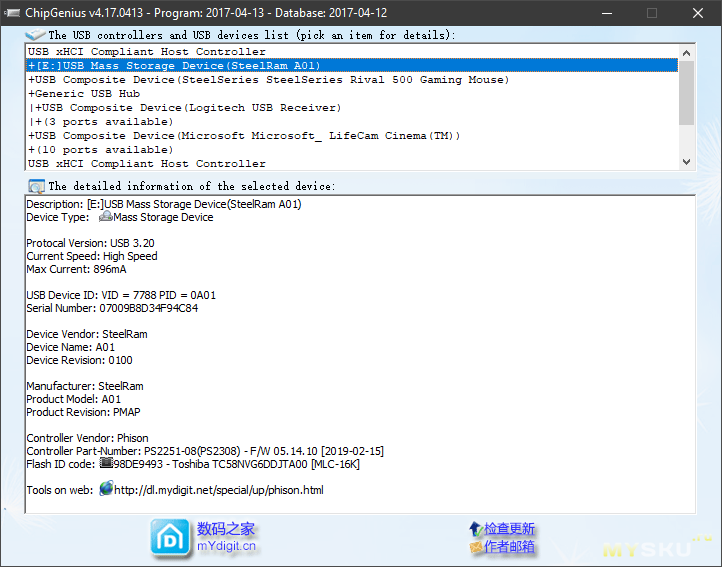Click the magnifier icon beside detailed information heading
The image size is (722, 567).
pyautogui.click(x=36, y=186)
